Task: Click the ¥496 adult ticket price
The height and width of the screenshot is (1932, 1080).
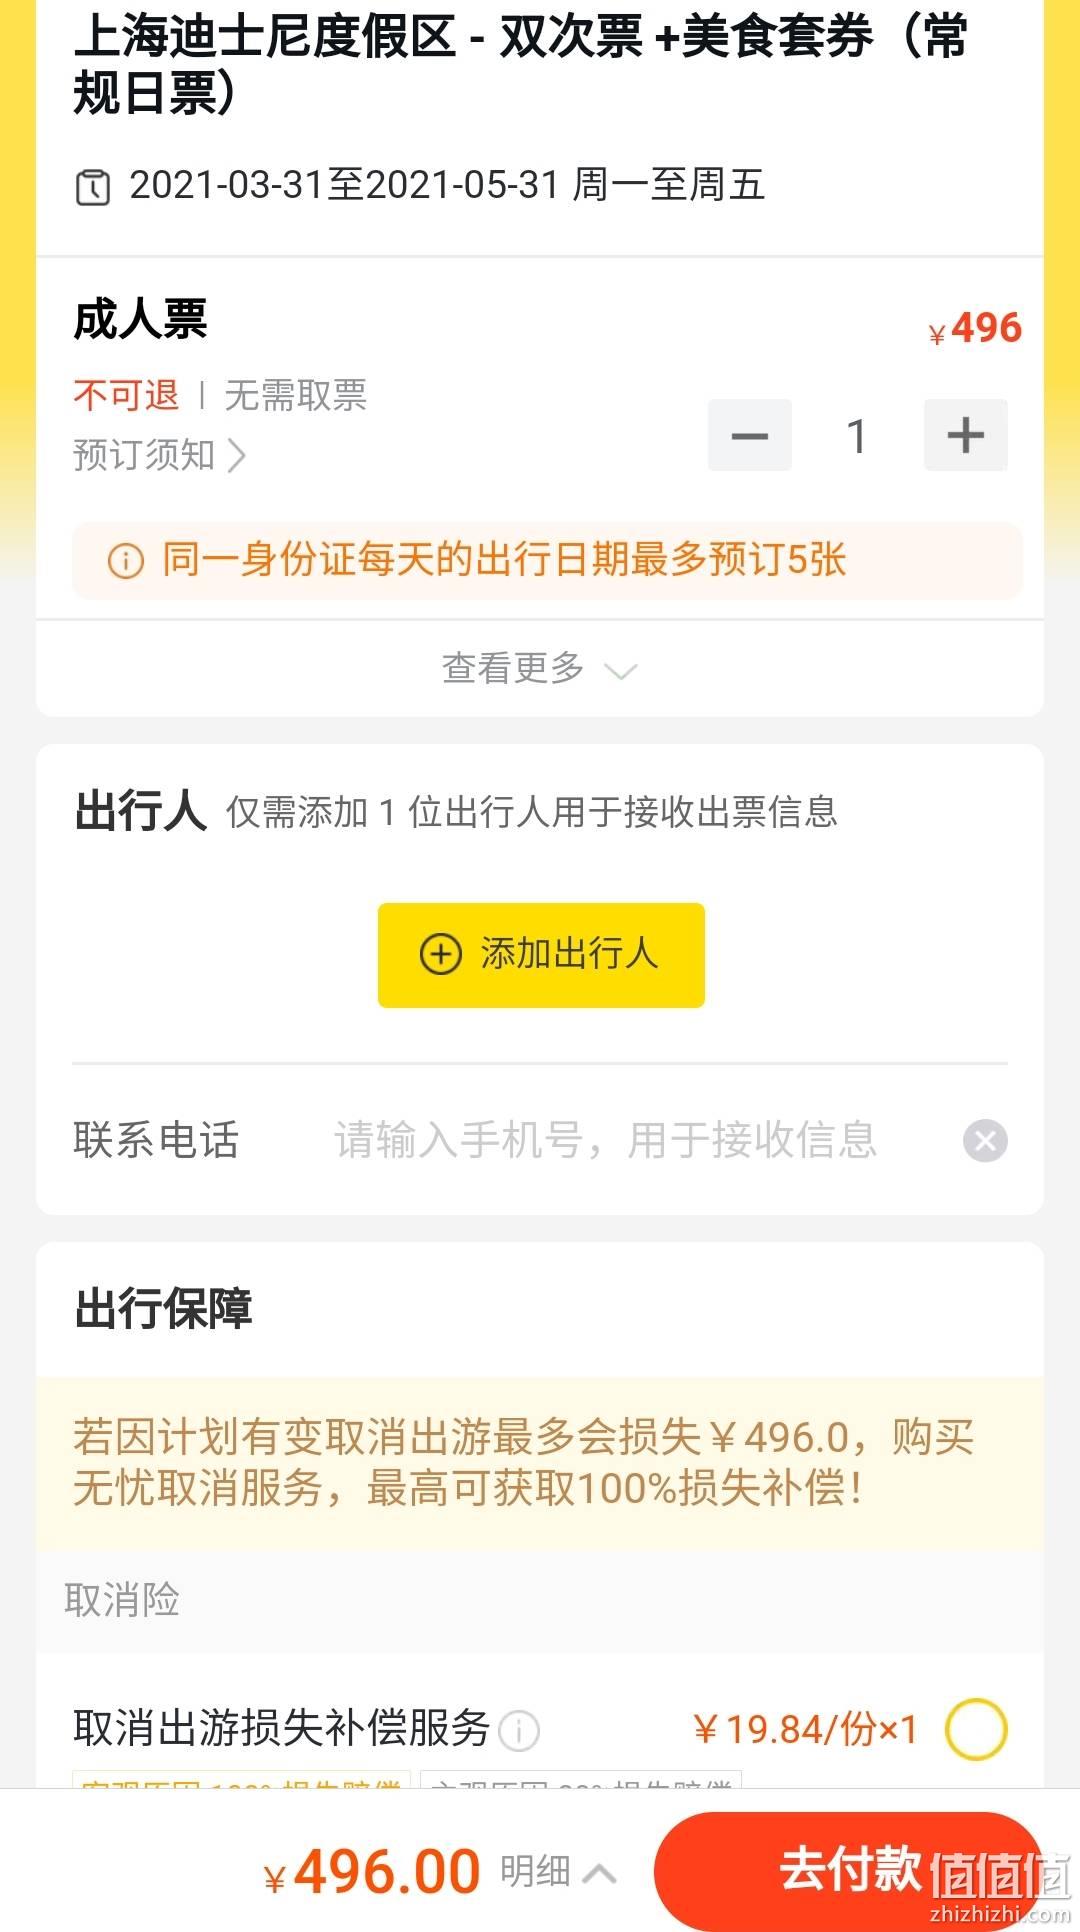Action: (975, 328)
